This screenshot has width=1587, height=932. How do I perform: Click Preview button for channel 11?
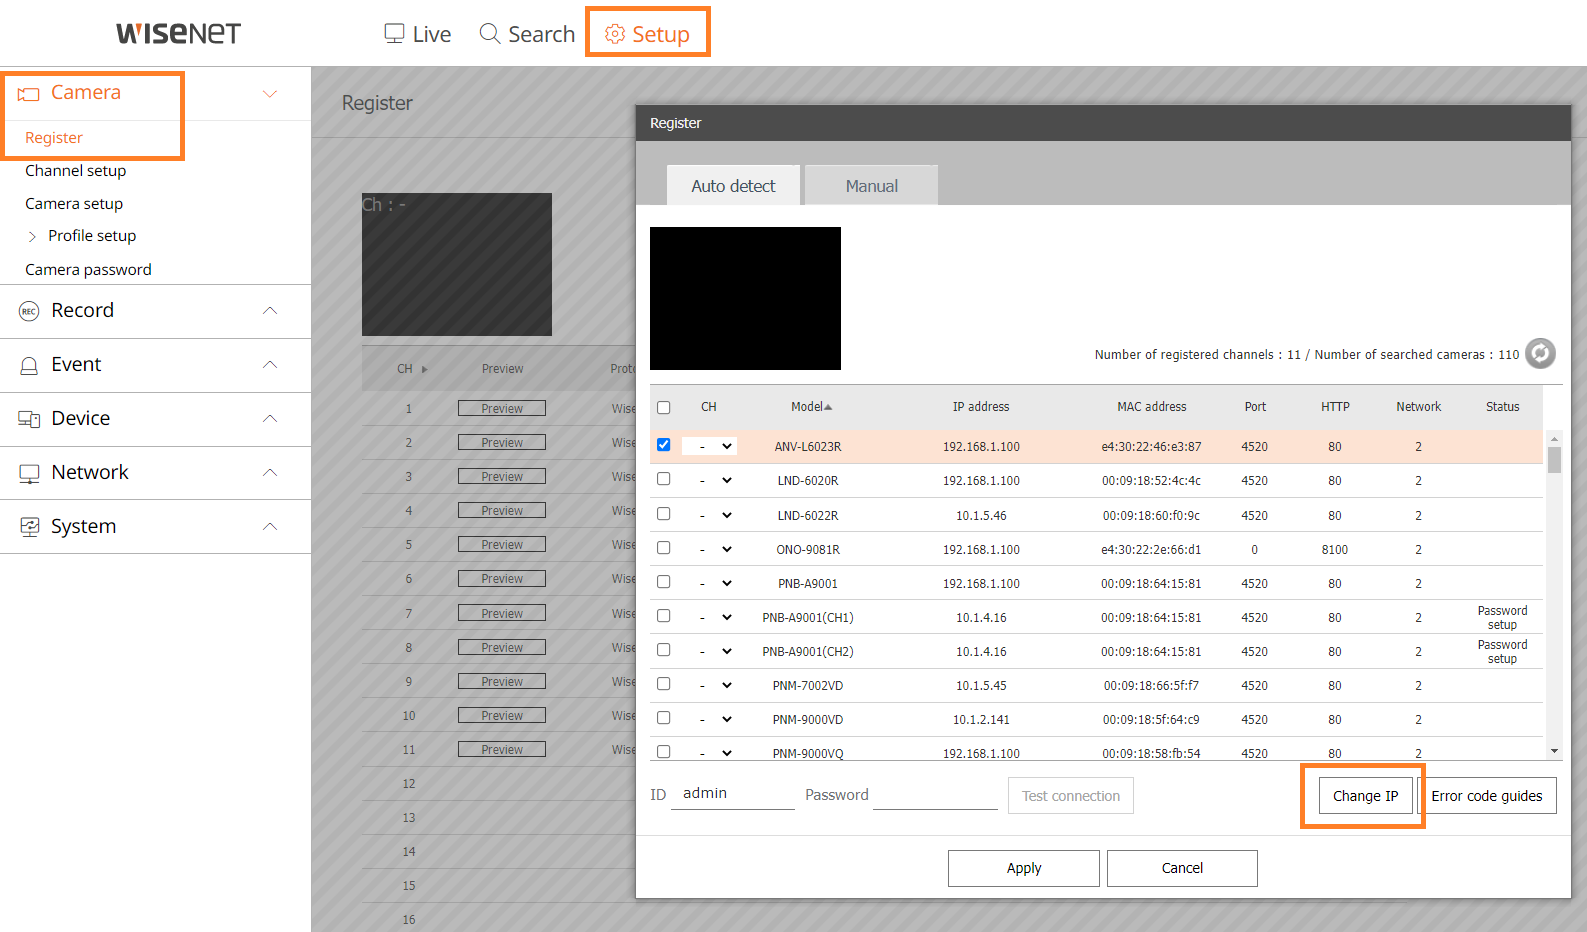(x=502, y=749)
